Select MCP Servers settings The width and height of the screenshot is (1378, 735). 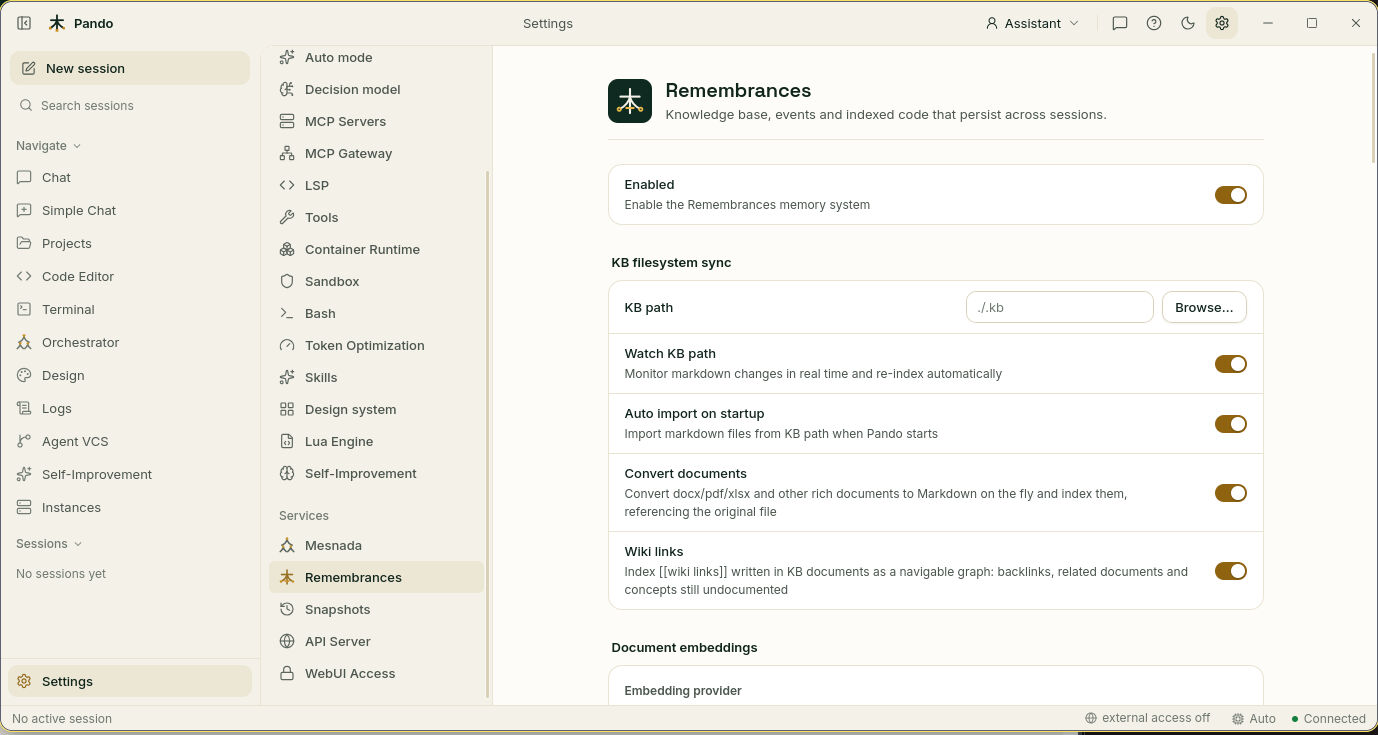click(376, 121)
